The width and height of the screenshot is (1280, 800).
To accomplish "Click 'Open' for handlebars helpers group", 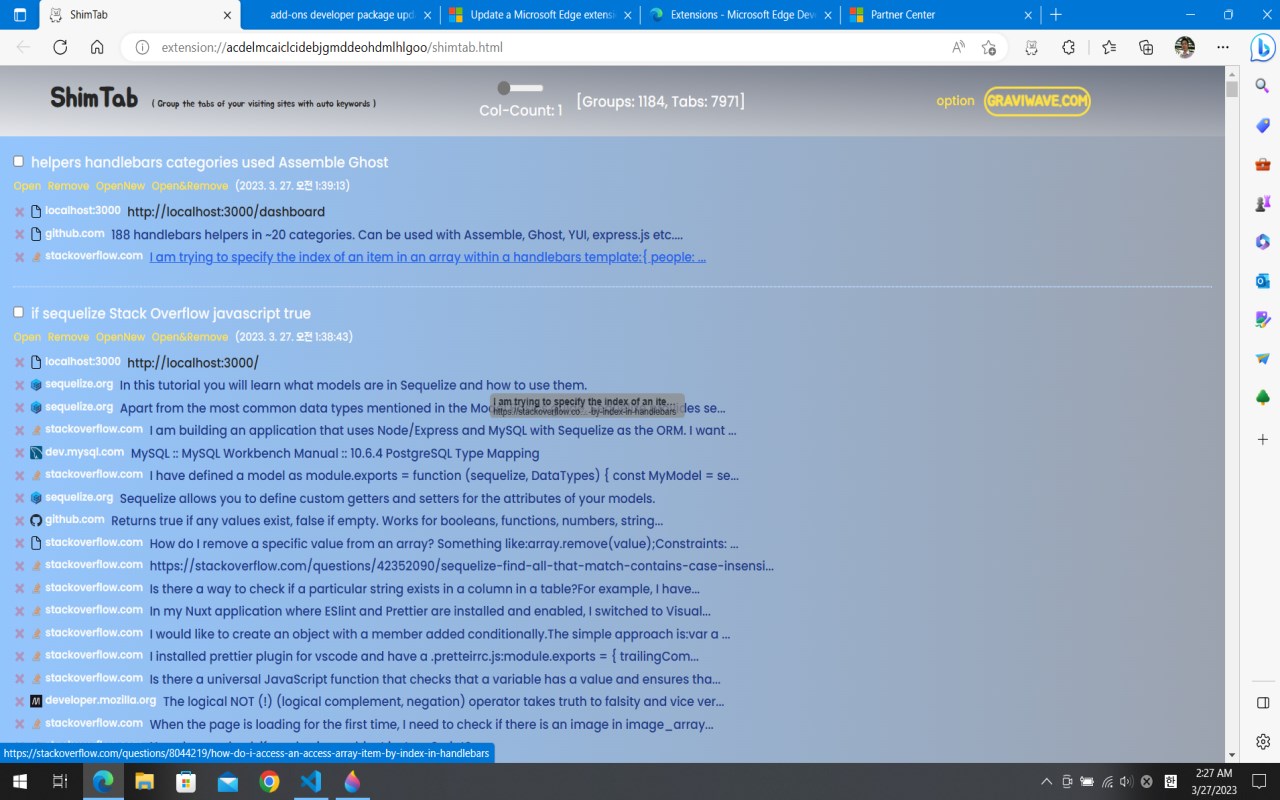I will tap(28, 186).
